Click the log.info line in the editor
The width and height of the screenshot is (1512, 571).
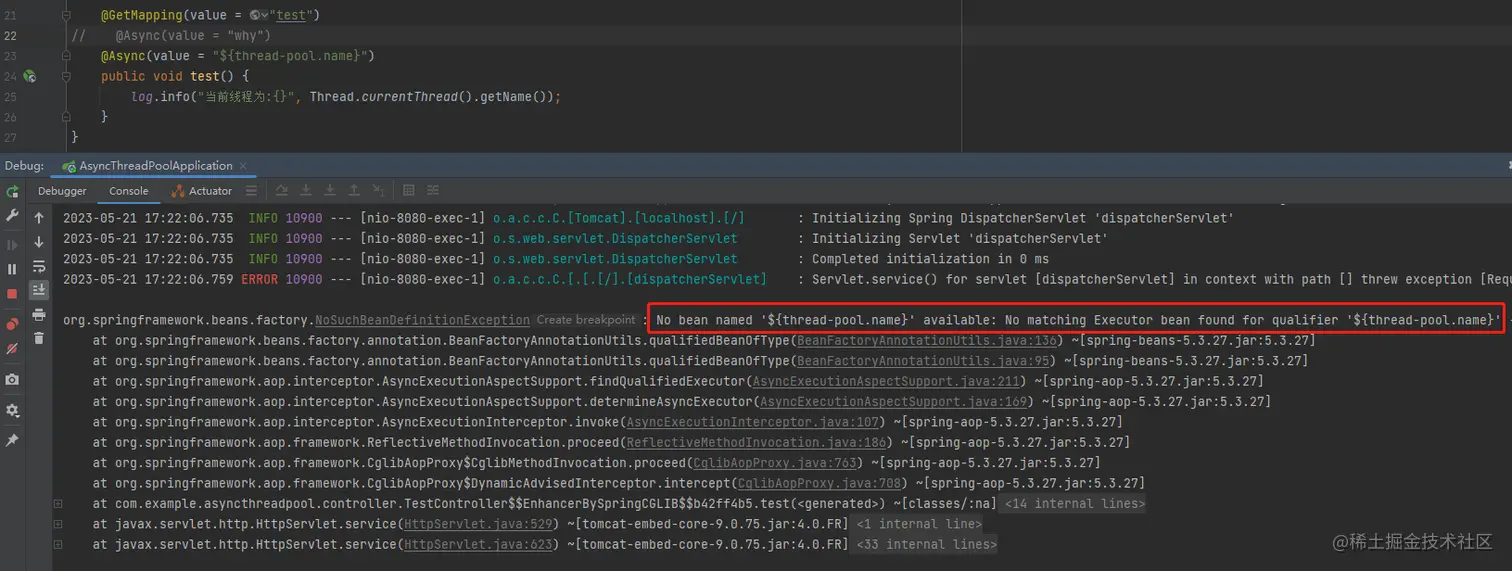tap(346, 97)
